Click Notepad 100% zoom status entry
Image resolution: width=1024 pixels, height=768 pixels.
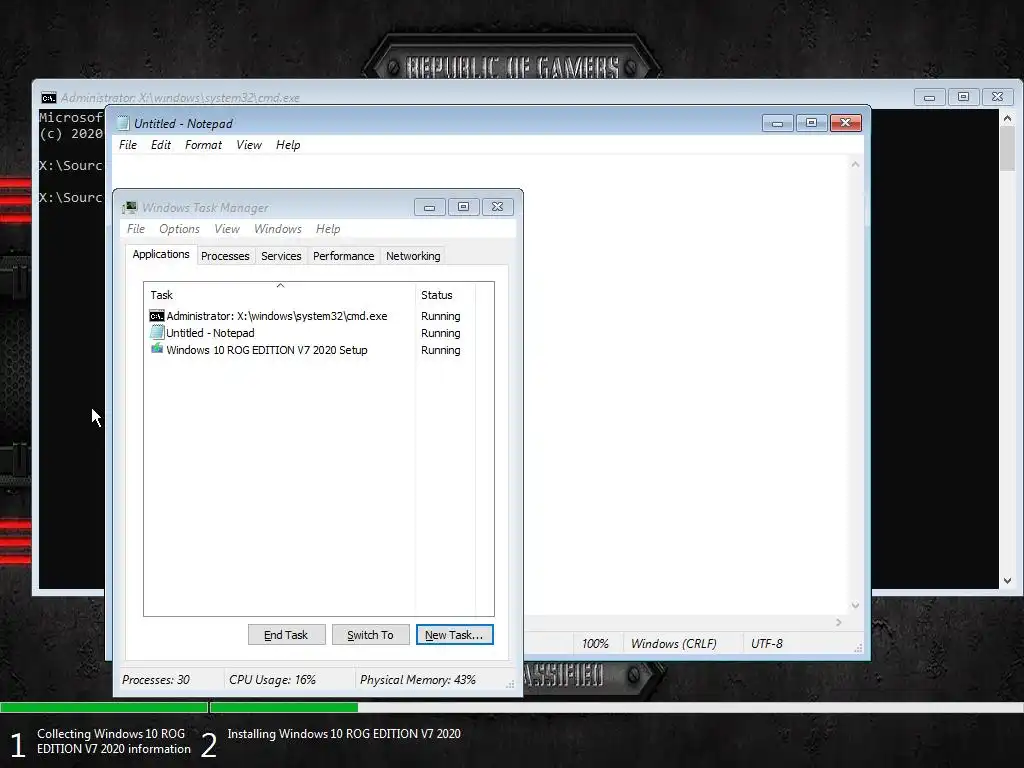[x=595, y=644]
